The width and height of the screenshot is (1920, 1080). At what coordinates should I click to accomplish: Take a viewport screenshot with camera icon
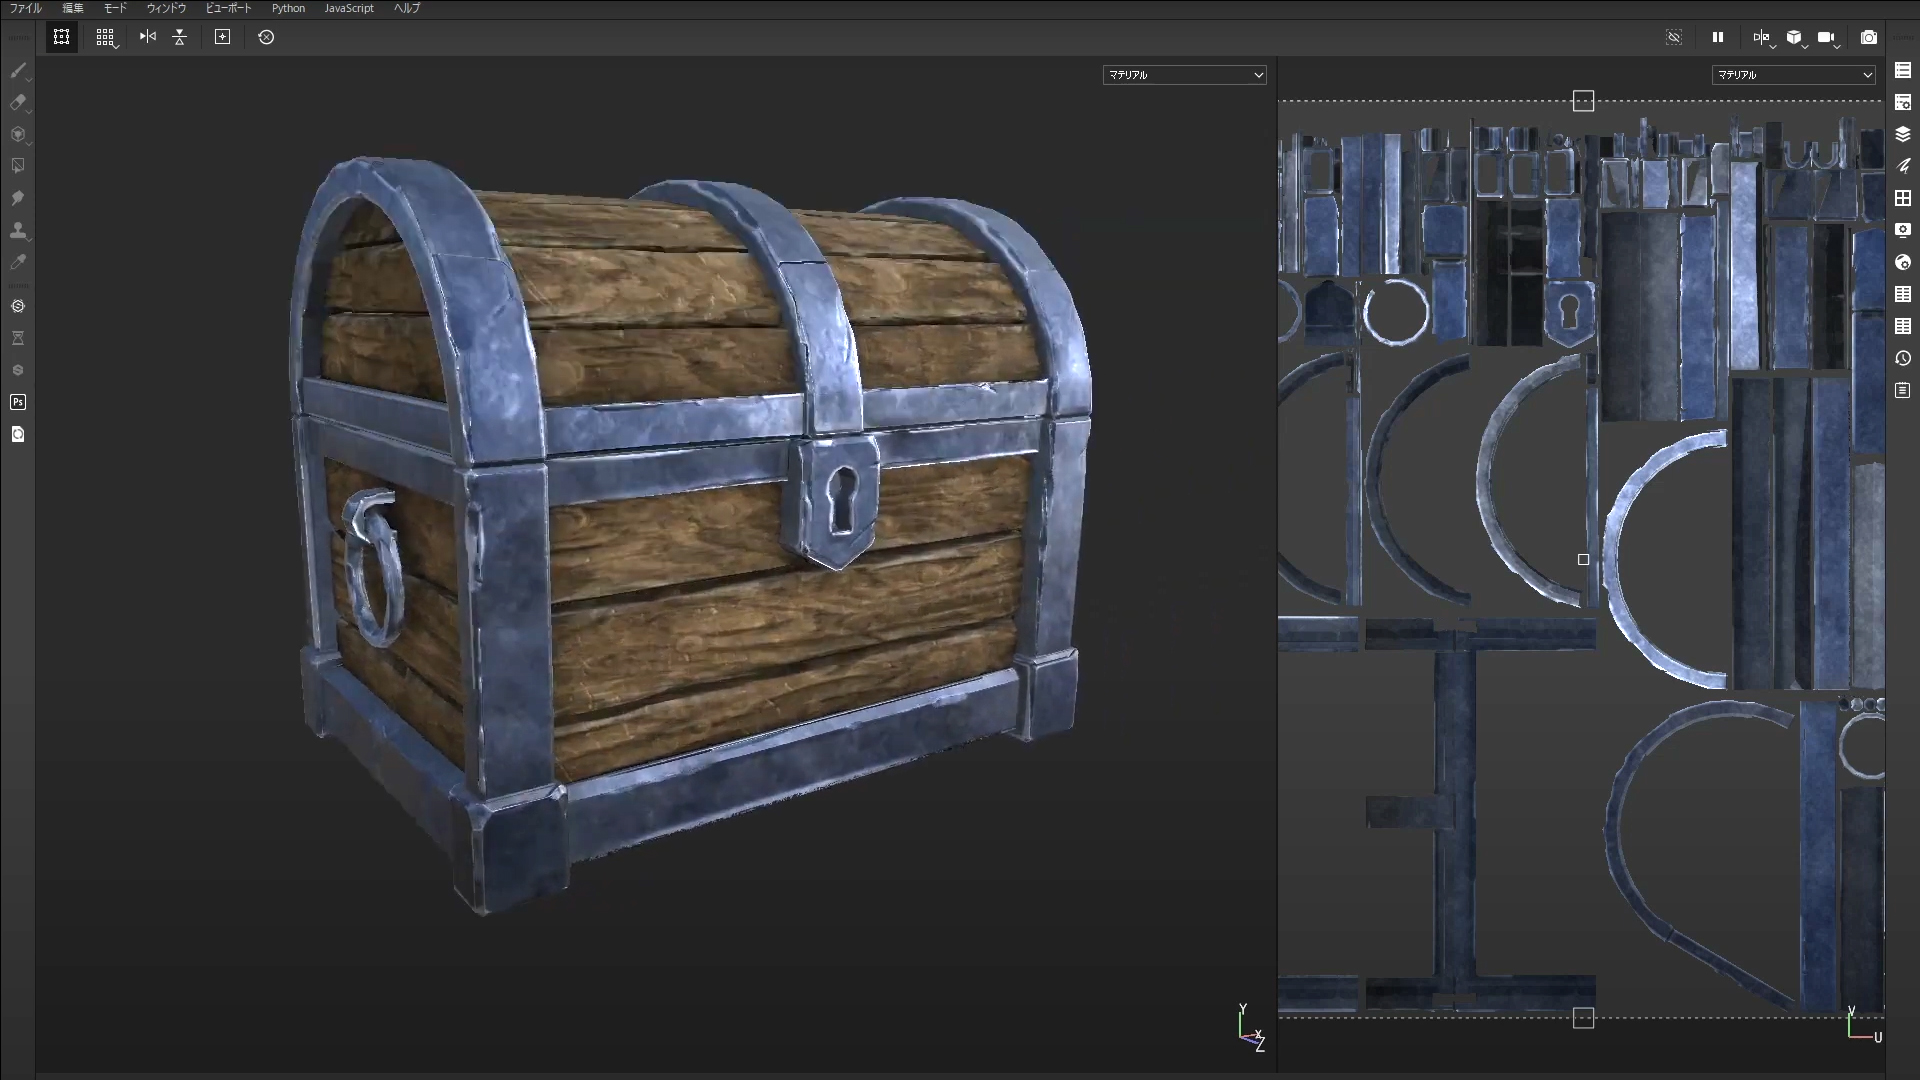(x=1868, y=37)
